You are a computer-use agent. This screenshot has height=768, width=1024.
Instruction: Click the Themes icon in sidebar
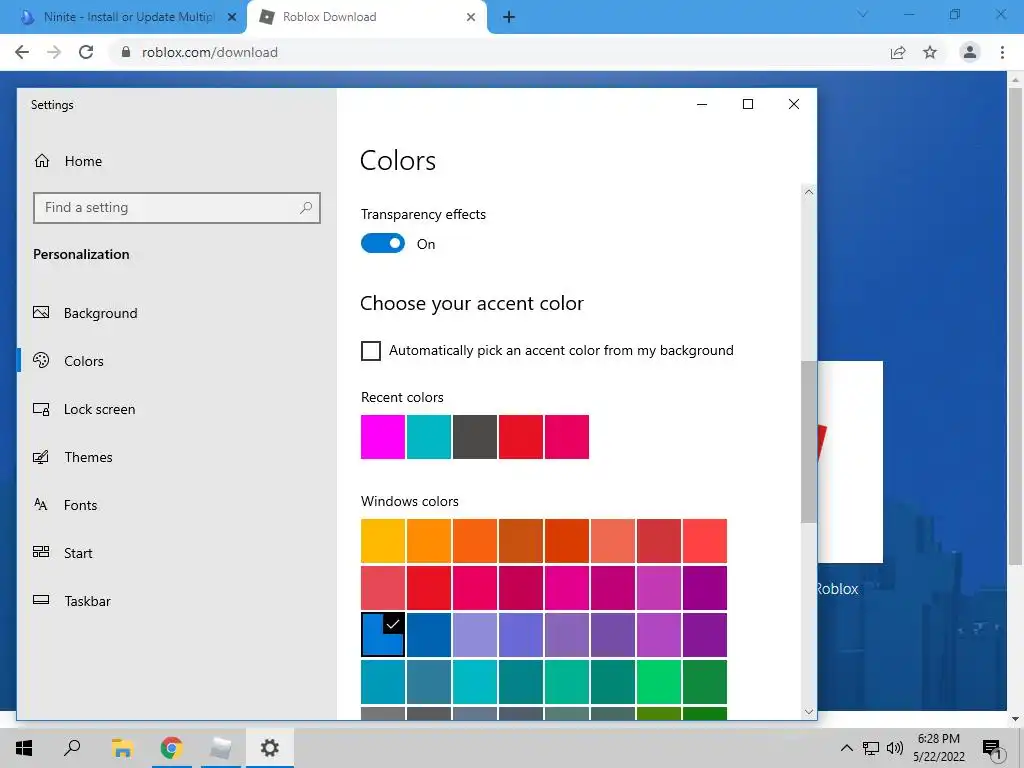pyautogui.click(x=41, y=456)
